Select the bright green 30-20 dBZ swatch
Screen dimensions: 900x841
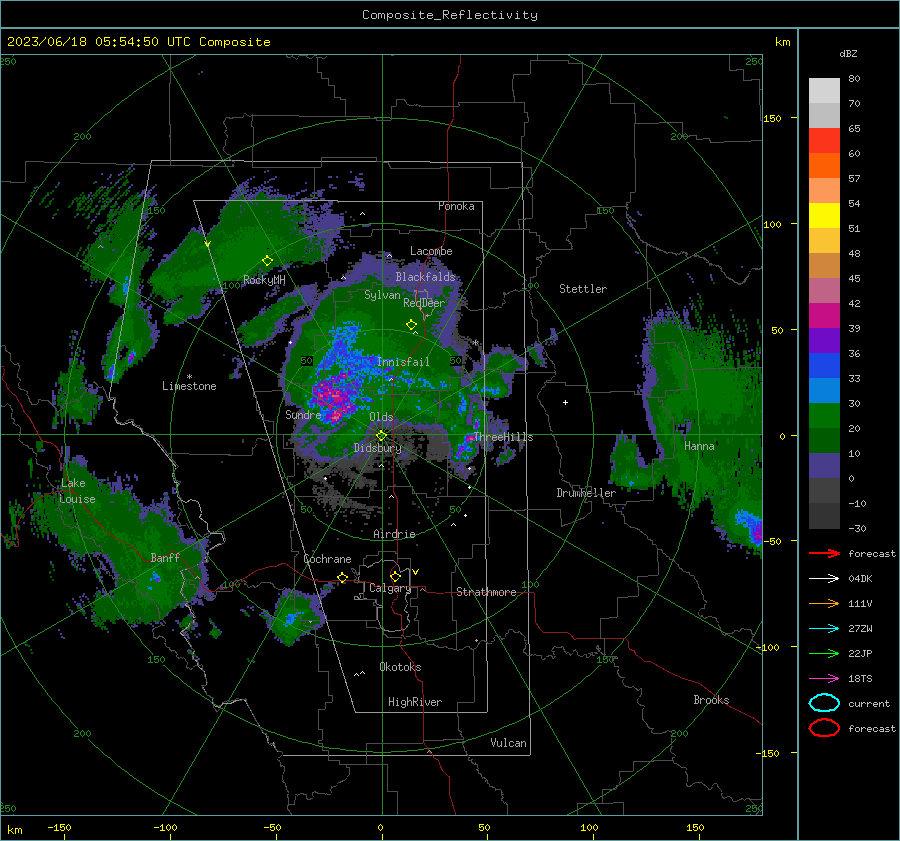[824, 416]
